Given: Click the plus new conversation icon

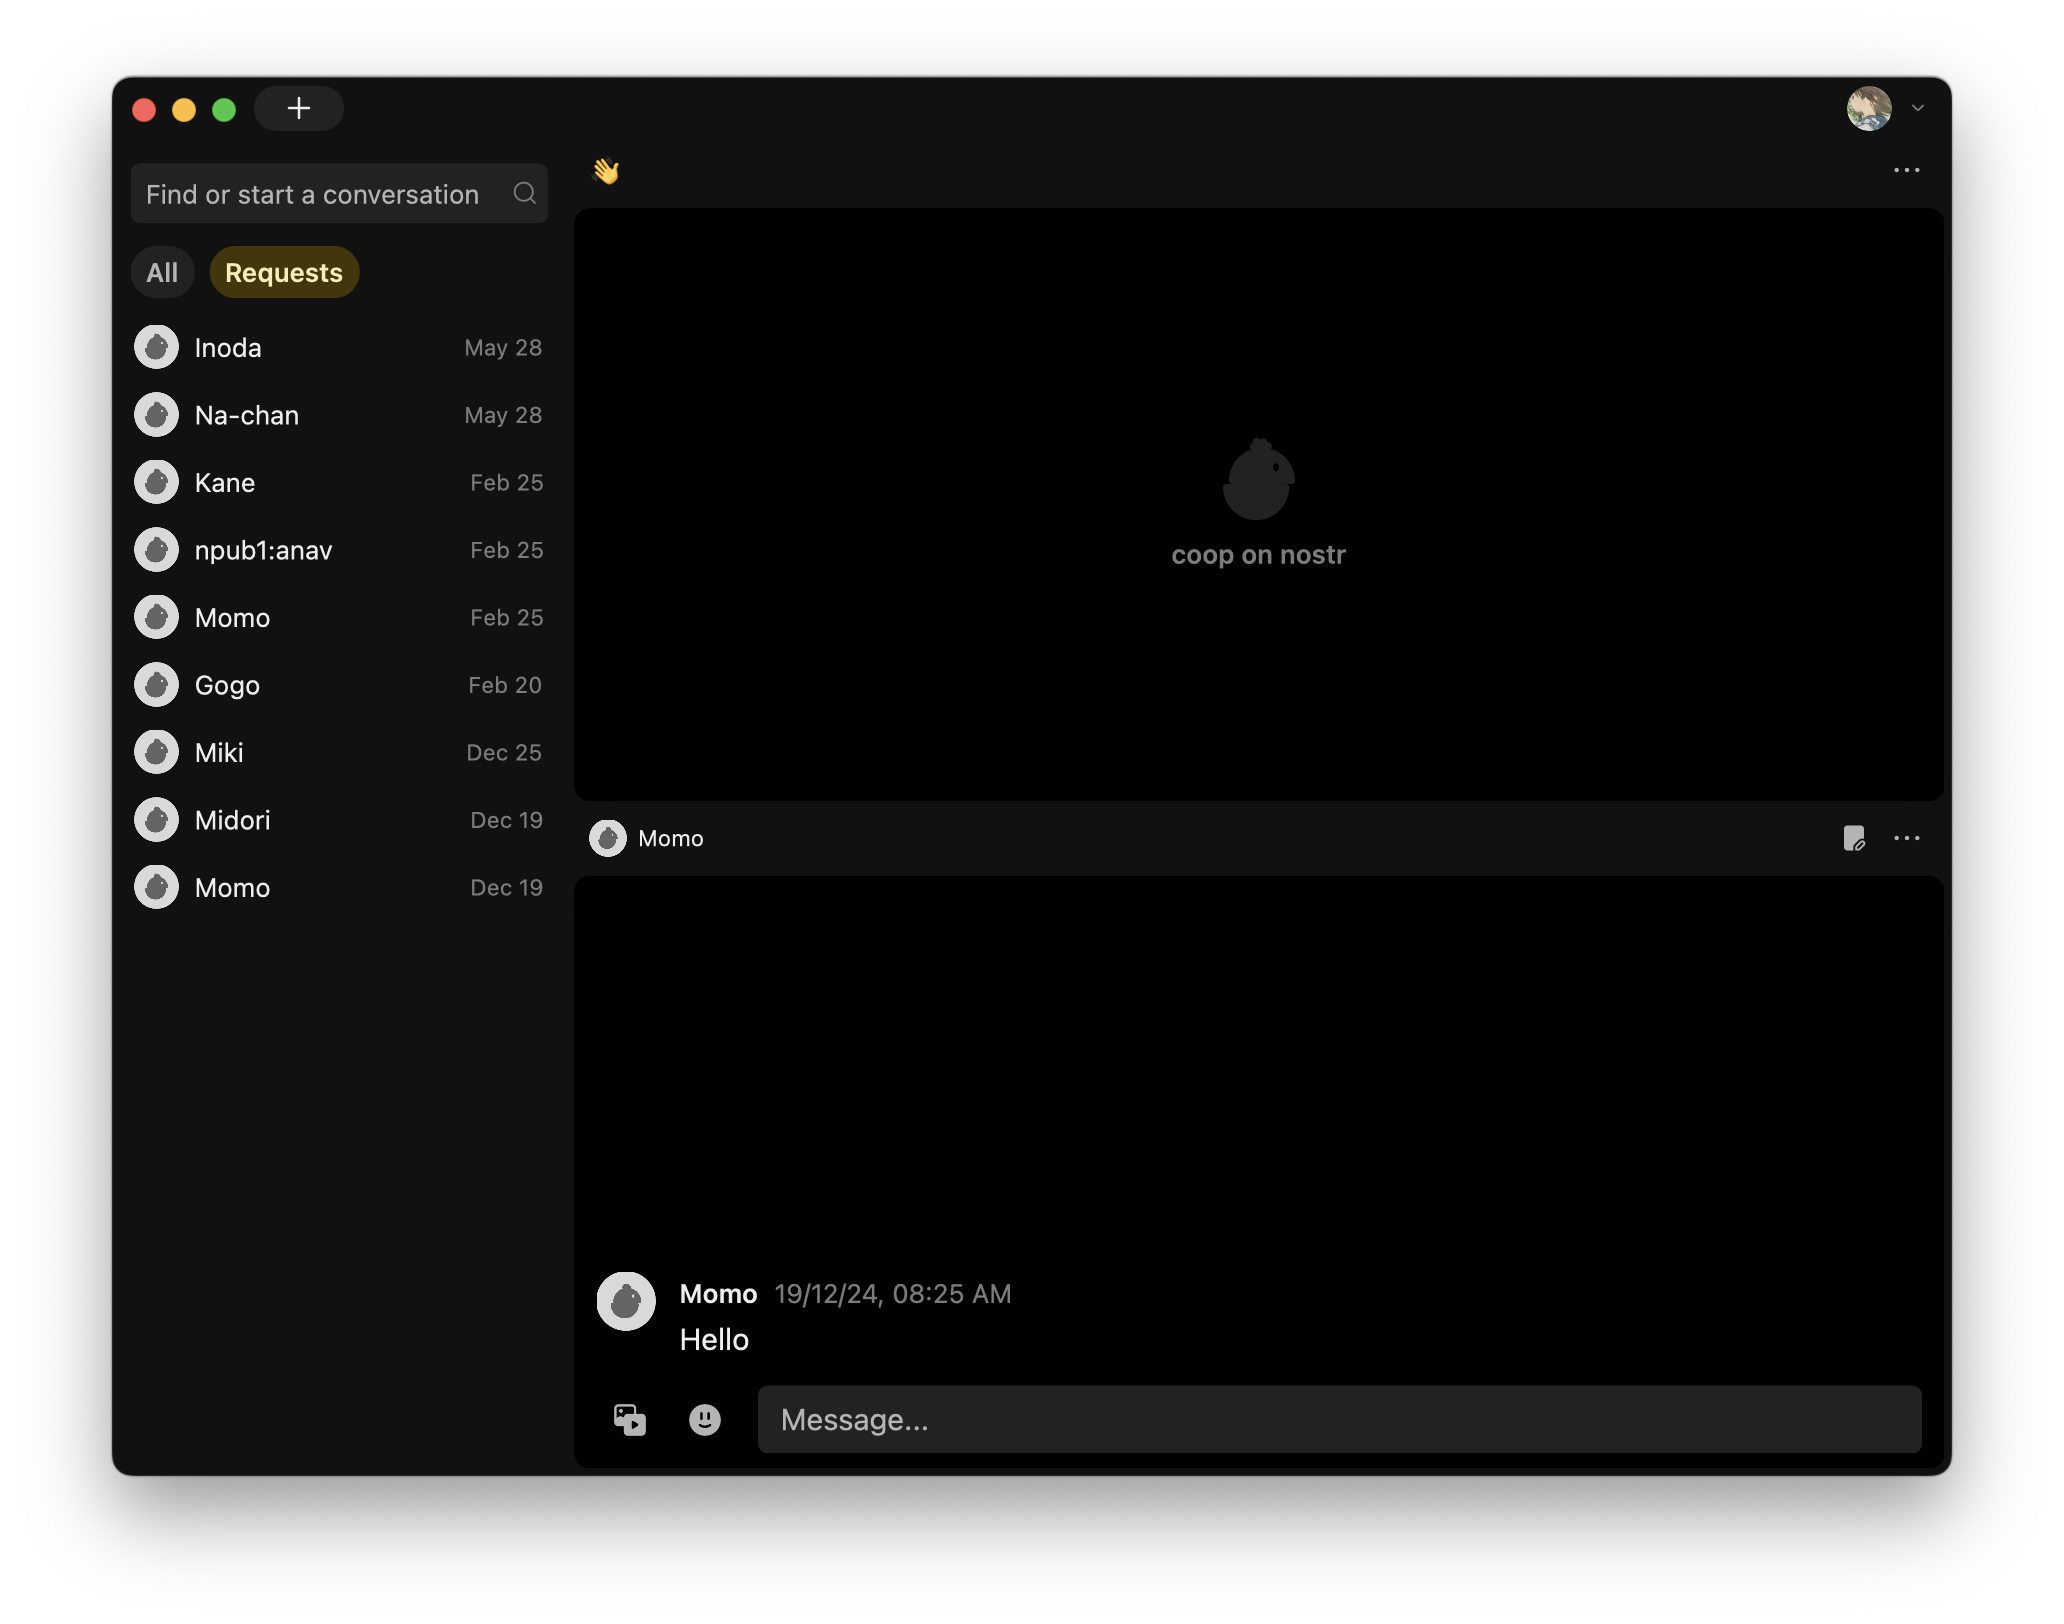Looking at the screenshot, I should [298, 108].
